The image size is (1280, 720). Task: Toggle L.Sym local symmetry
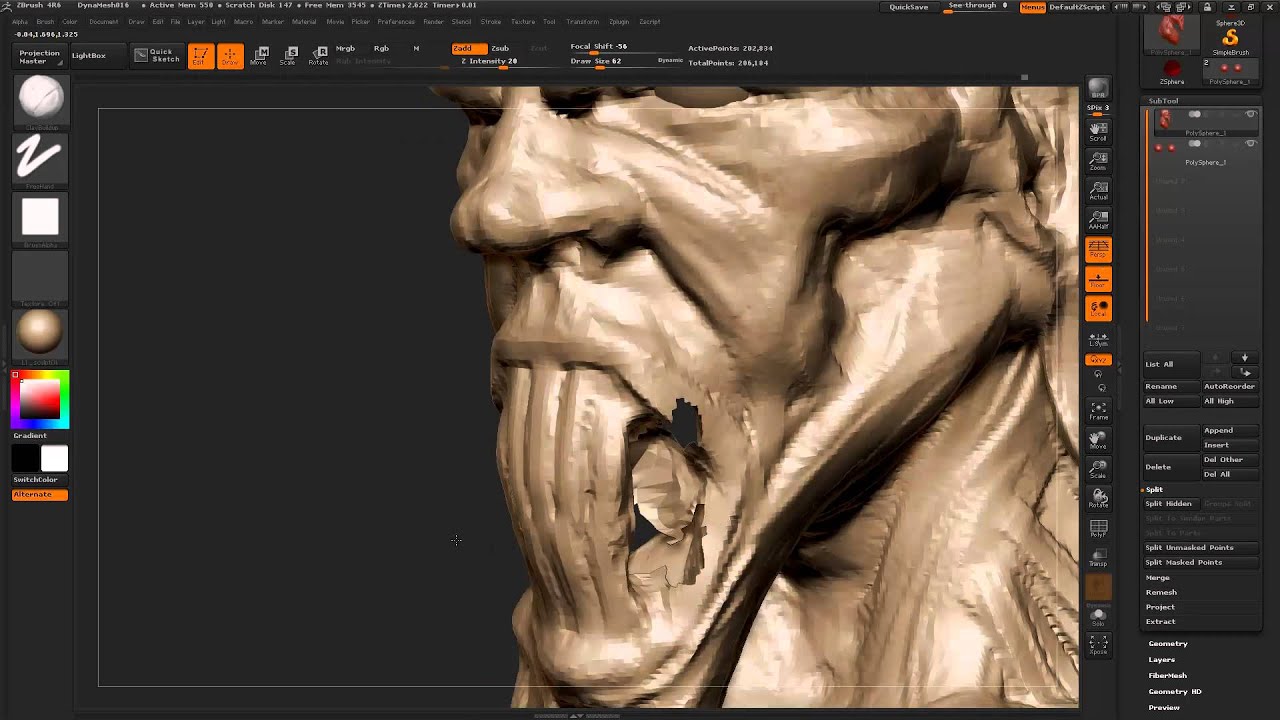pos(1098,340)
